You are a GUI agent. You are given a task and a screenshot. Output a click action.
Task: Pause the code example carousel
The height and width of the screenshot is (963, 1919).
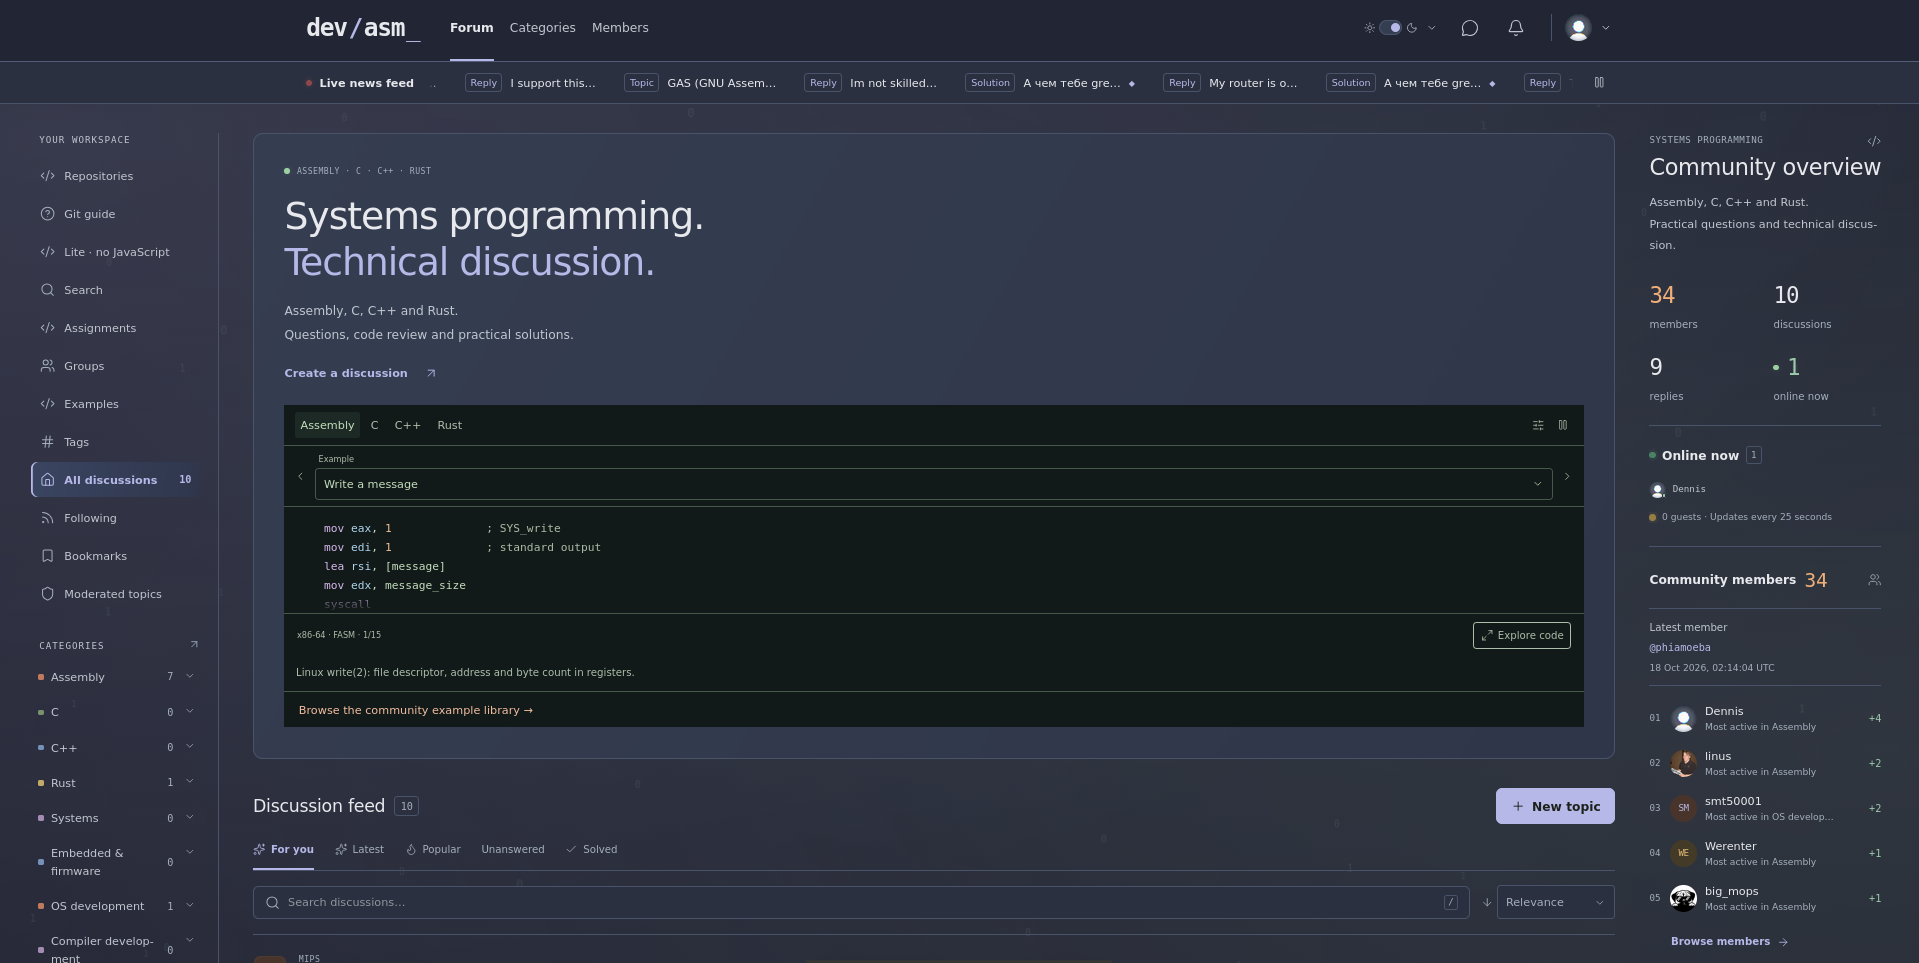coord(1563,425)
